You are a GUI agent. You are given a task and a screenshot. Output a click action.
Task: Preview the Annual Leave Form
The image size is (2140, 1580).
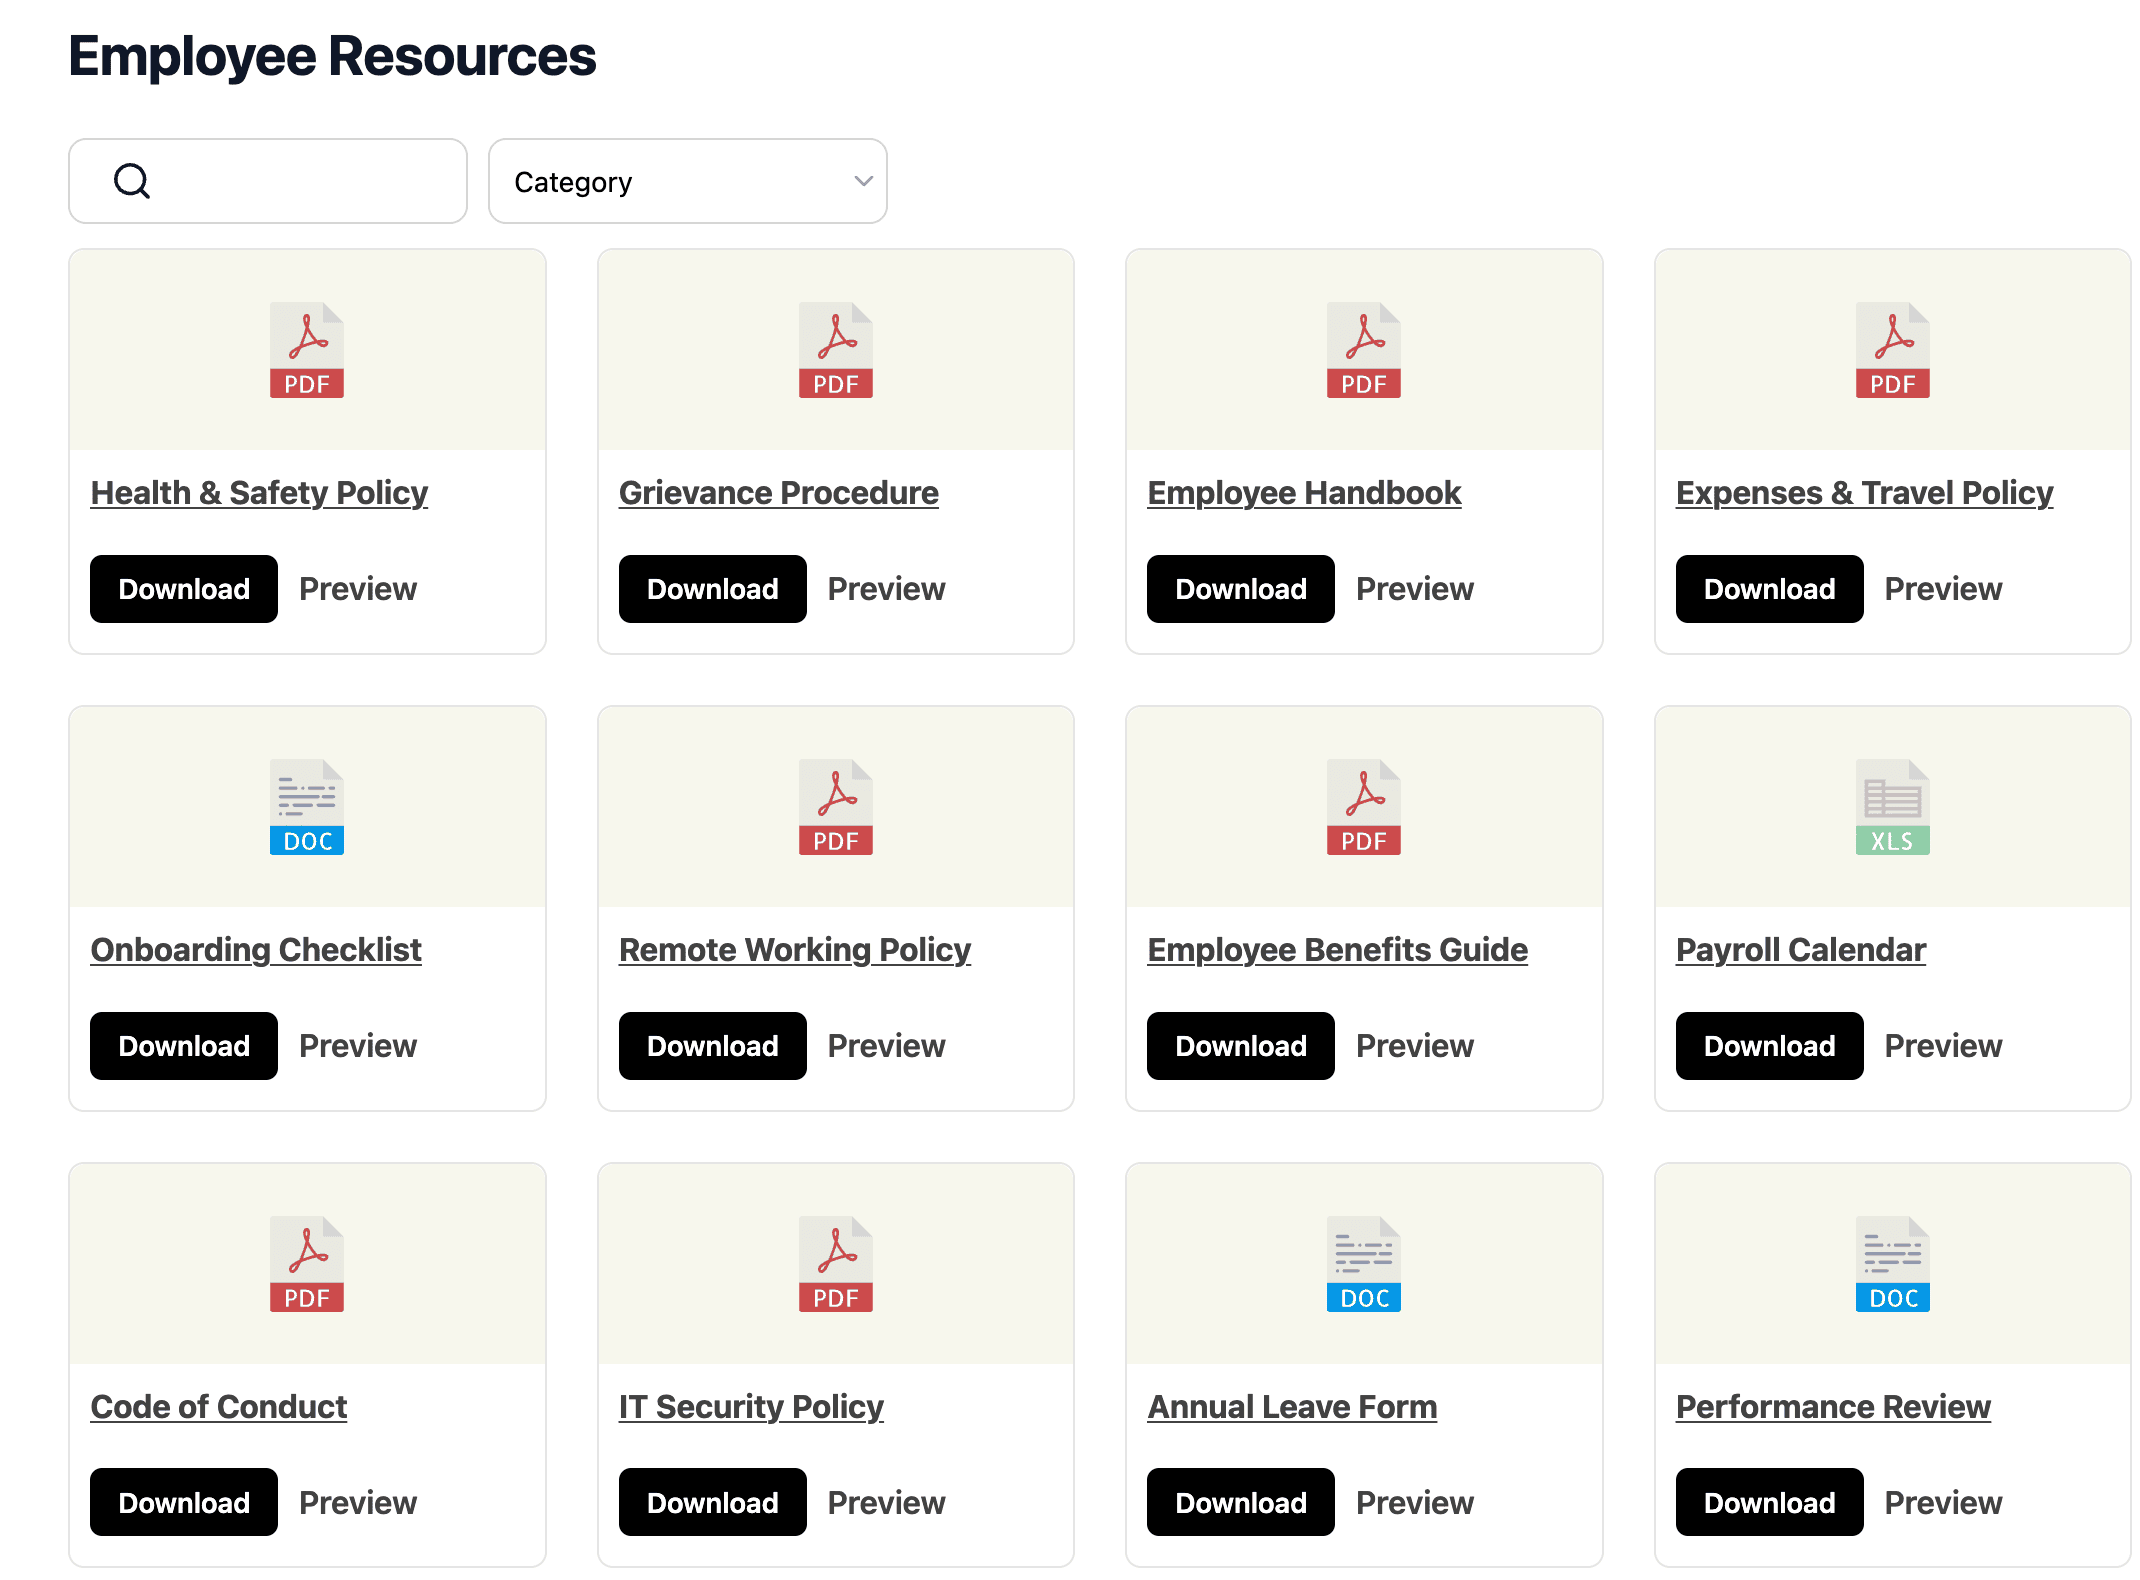(x=1415, y=1502)
